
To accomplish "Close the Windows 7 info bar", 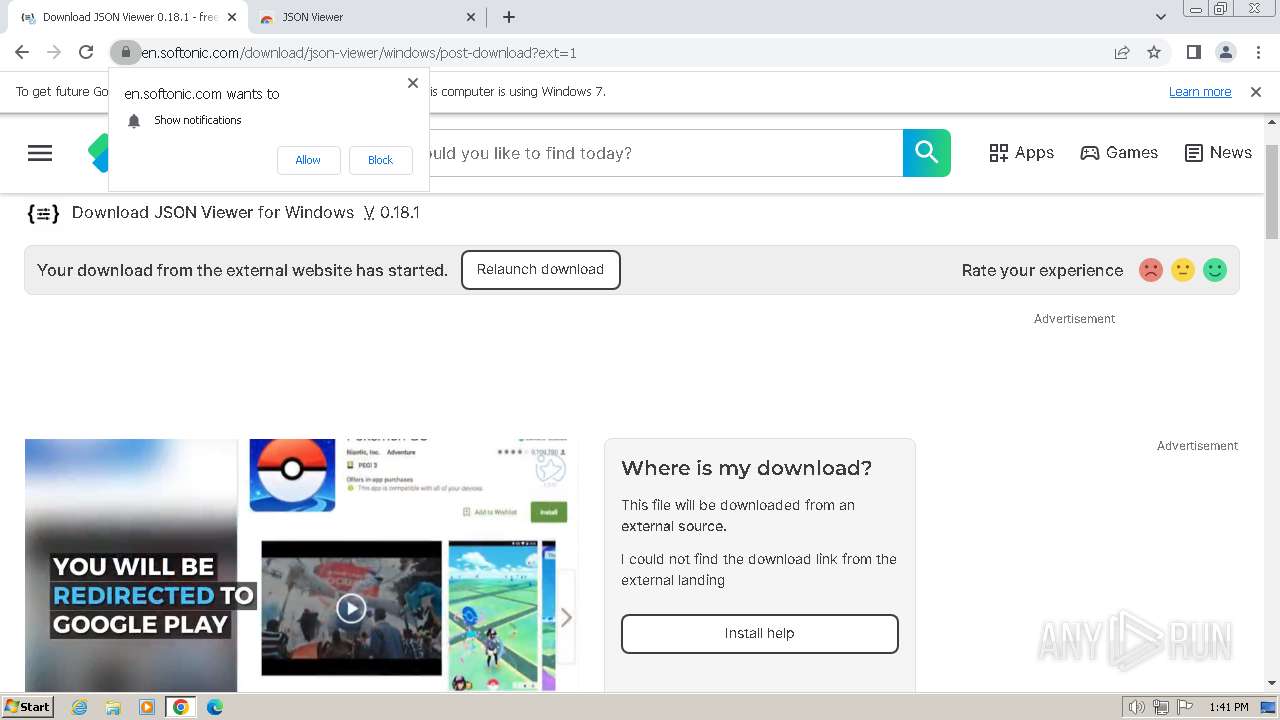I will 1256,91.
